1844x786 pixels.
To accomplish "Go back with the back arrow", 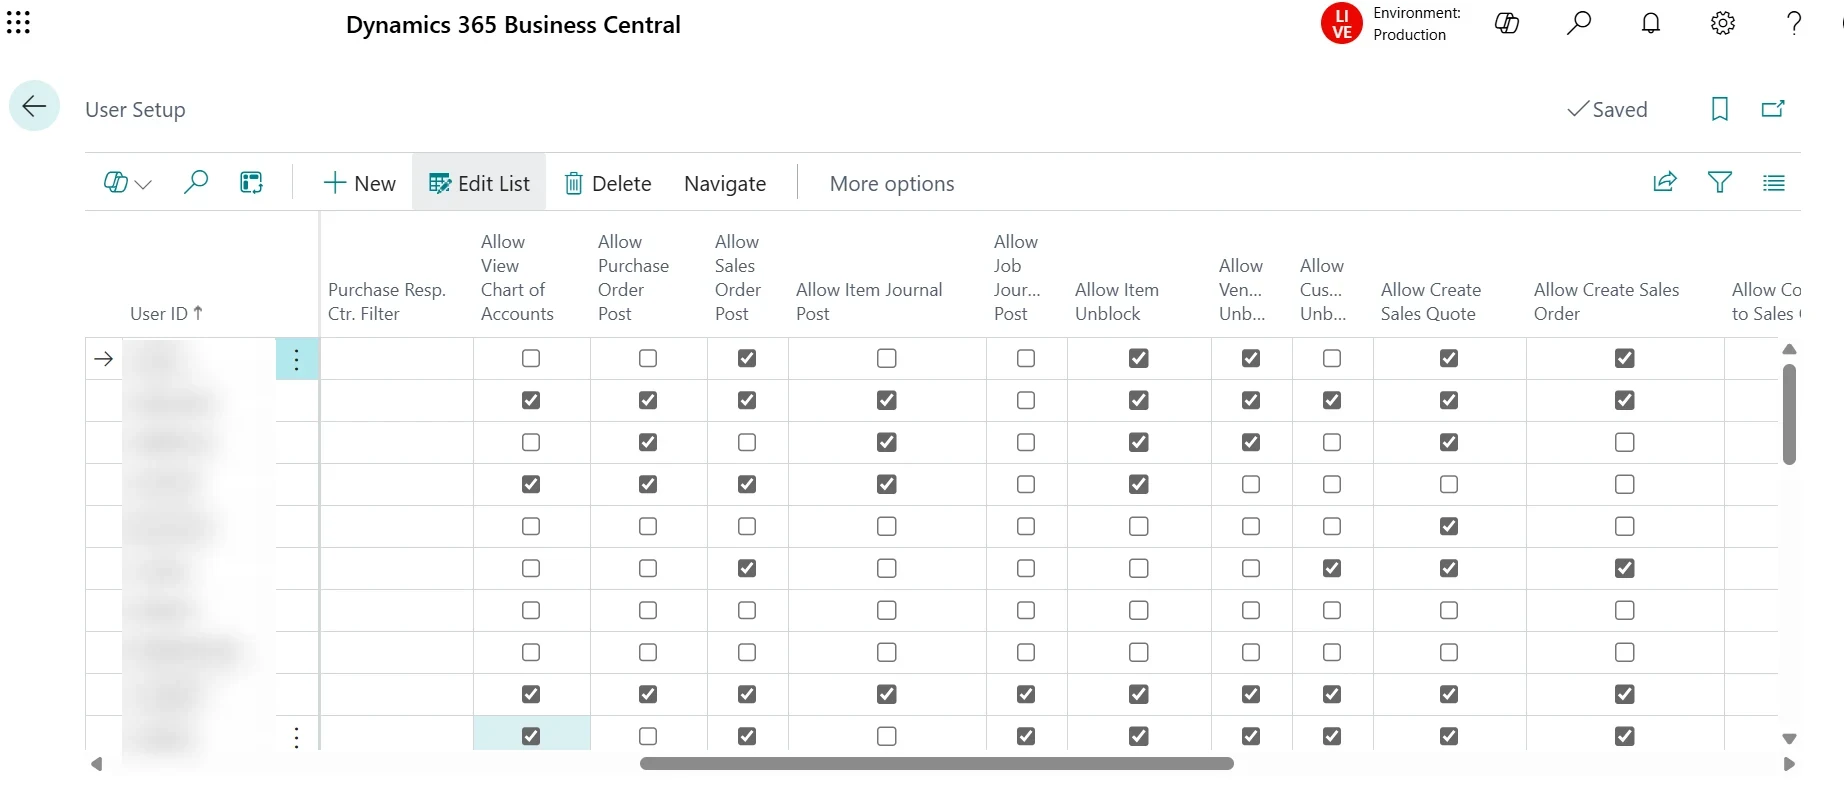I will click(34, 106).
